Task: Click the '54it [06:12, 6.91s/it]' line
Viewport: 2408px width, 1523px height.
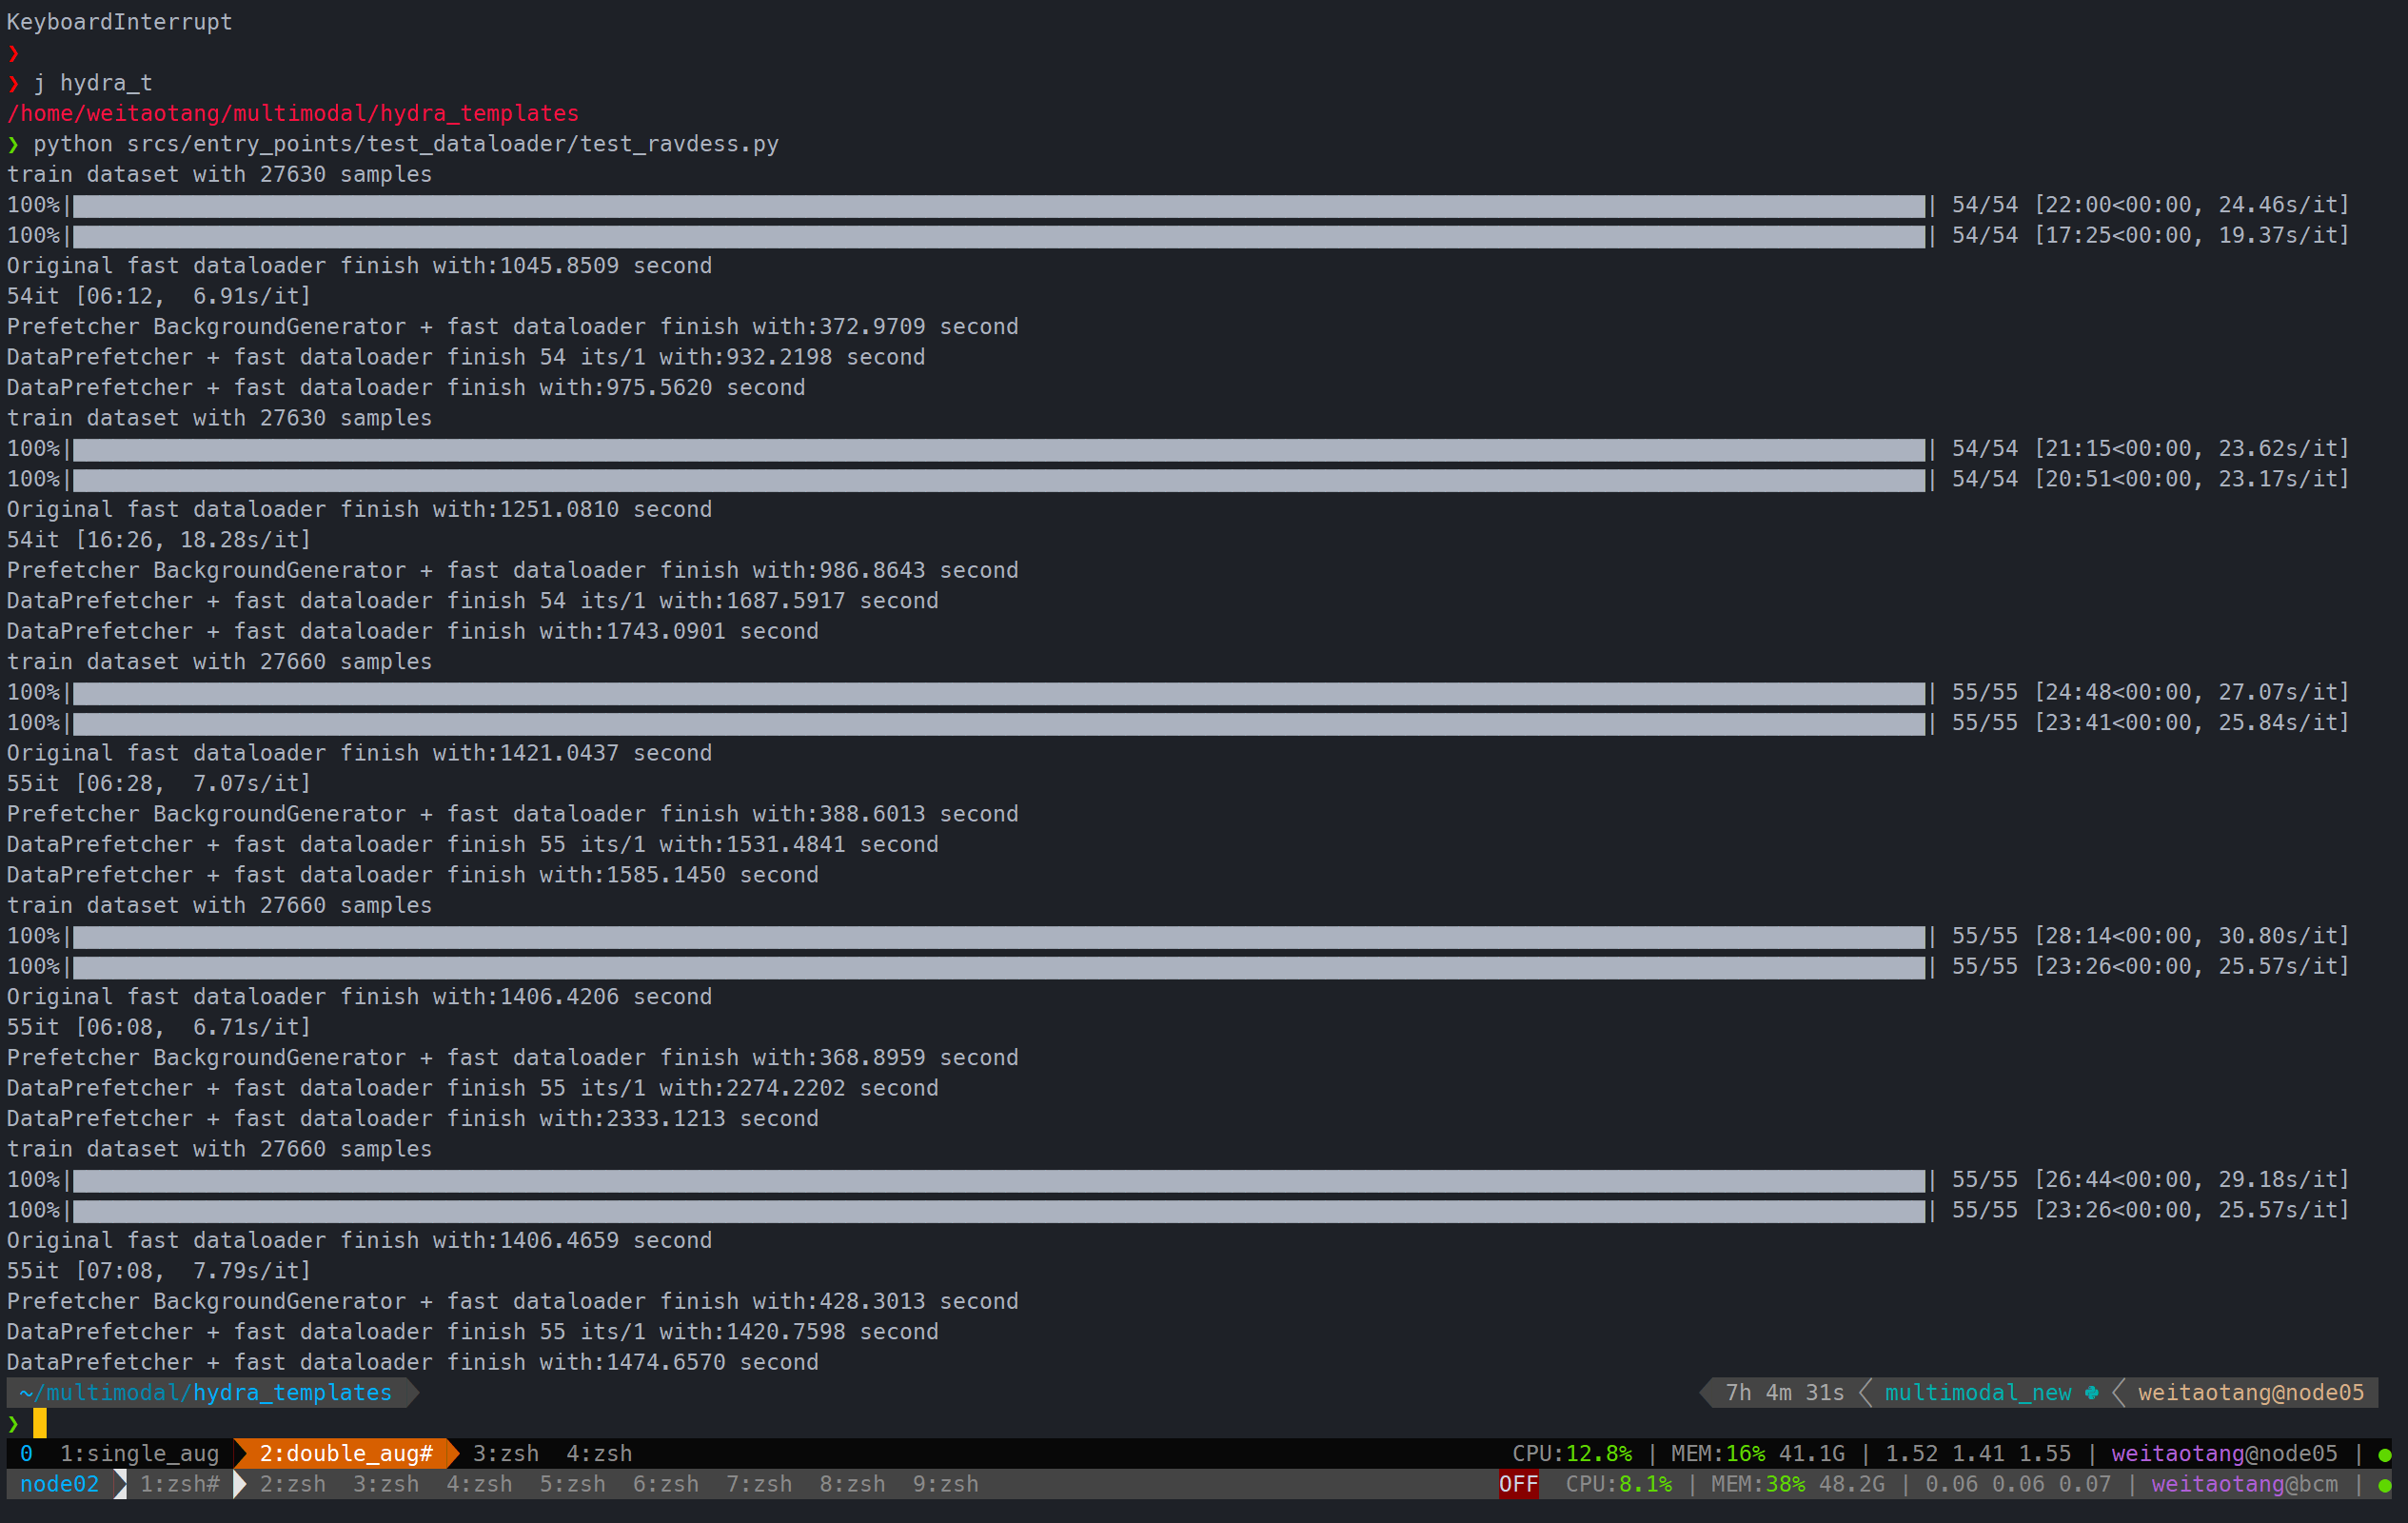Action: pos(159,296)
